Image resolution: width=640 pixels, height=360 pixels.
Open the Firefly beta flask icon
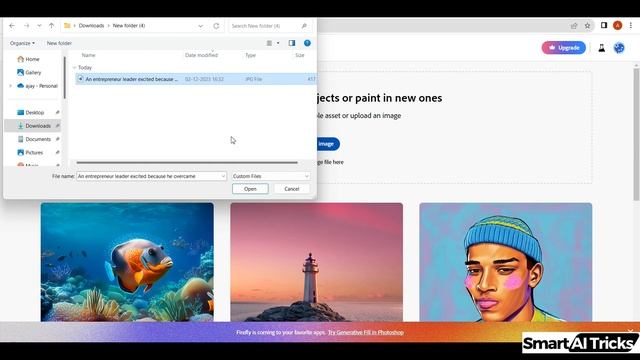coord(602,48)
